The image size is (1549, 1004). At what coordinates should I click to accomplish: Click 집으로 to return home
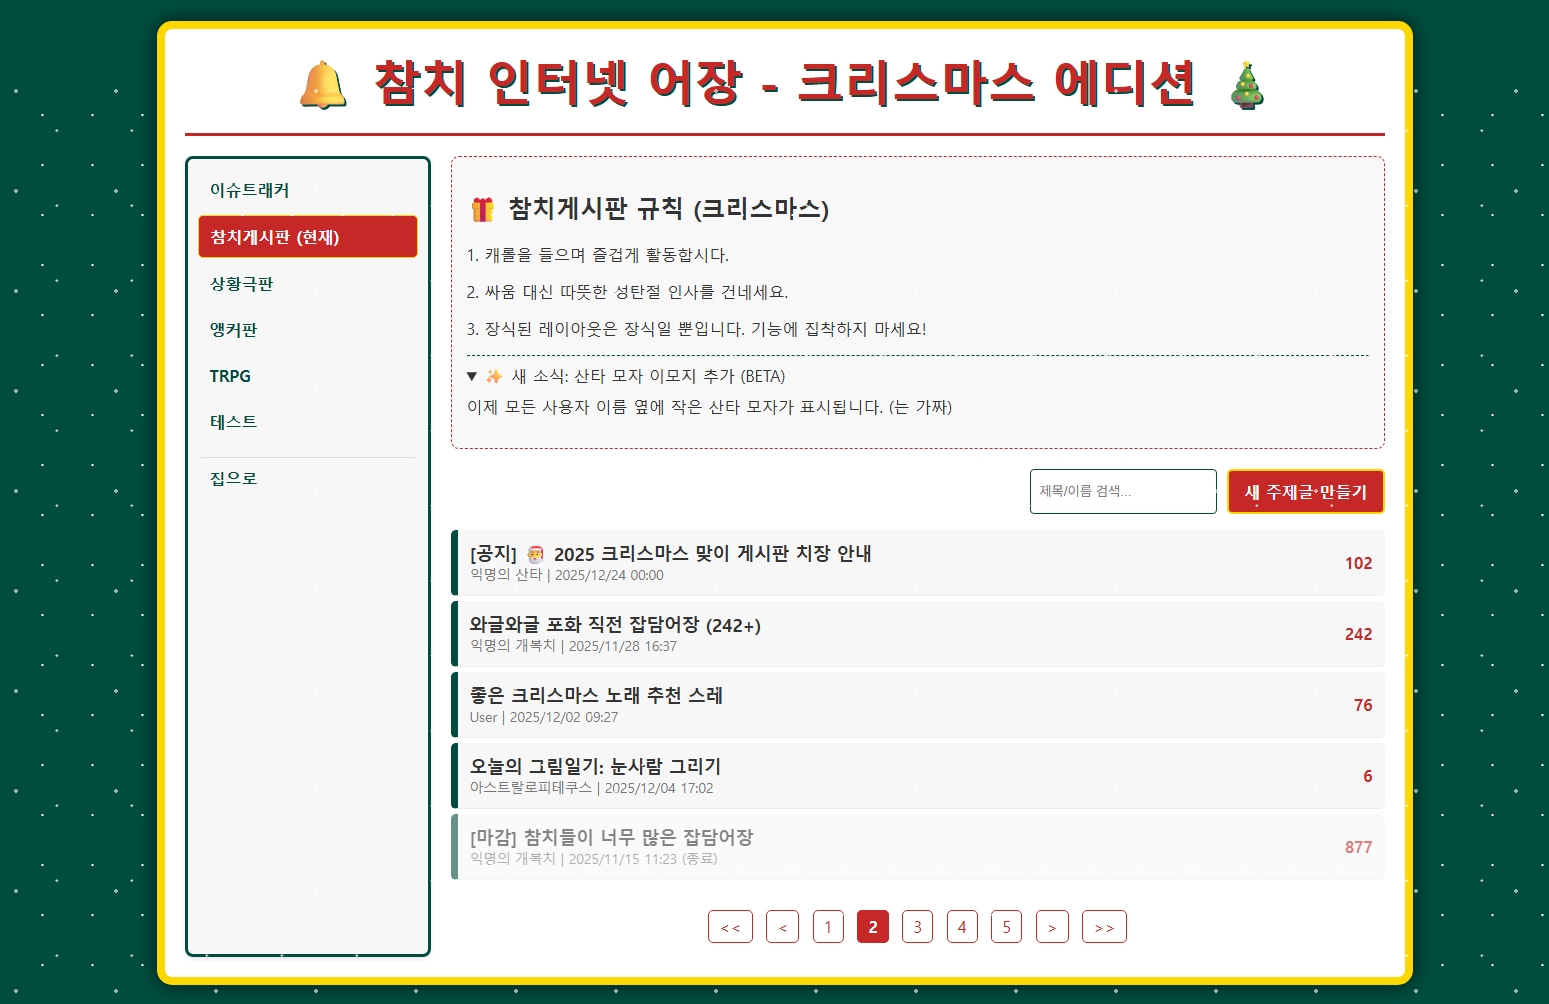234,479
